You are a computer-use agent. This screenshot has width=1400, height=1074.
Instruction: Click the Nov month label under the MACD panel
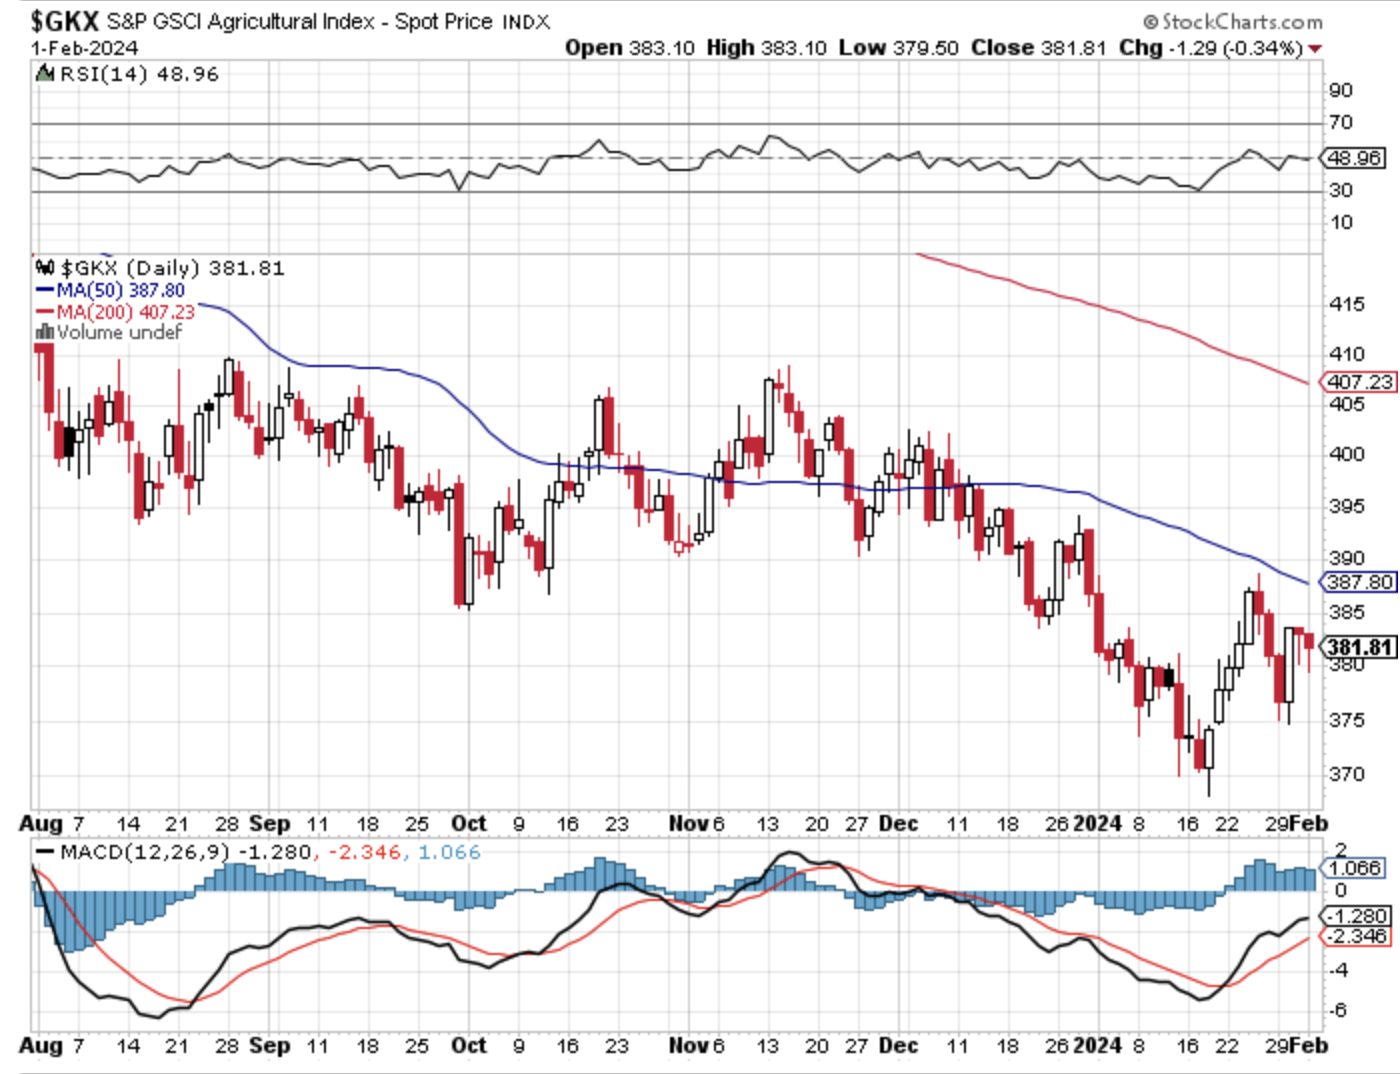tap(689, 1046)
